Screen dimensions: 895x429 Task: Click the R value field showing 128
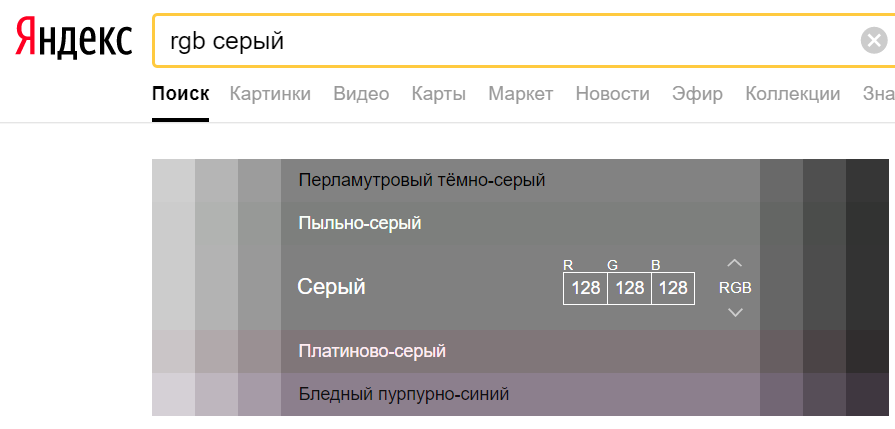[585, 288]
